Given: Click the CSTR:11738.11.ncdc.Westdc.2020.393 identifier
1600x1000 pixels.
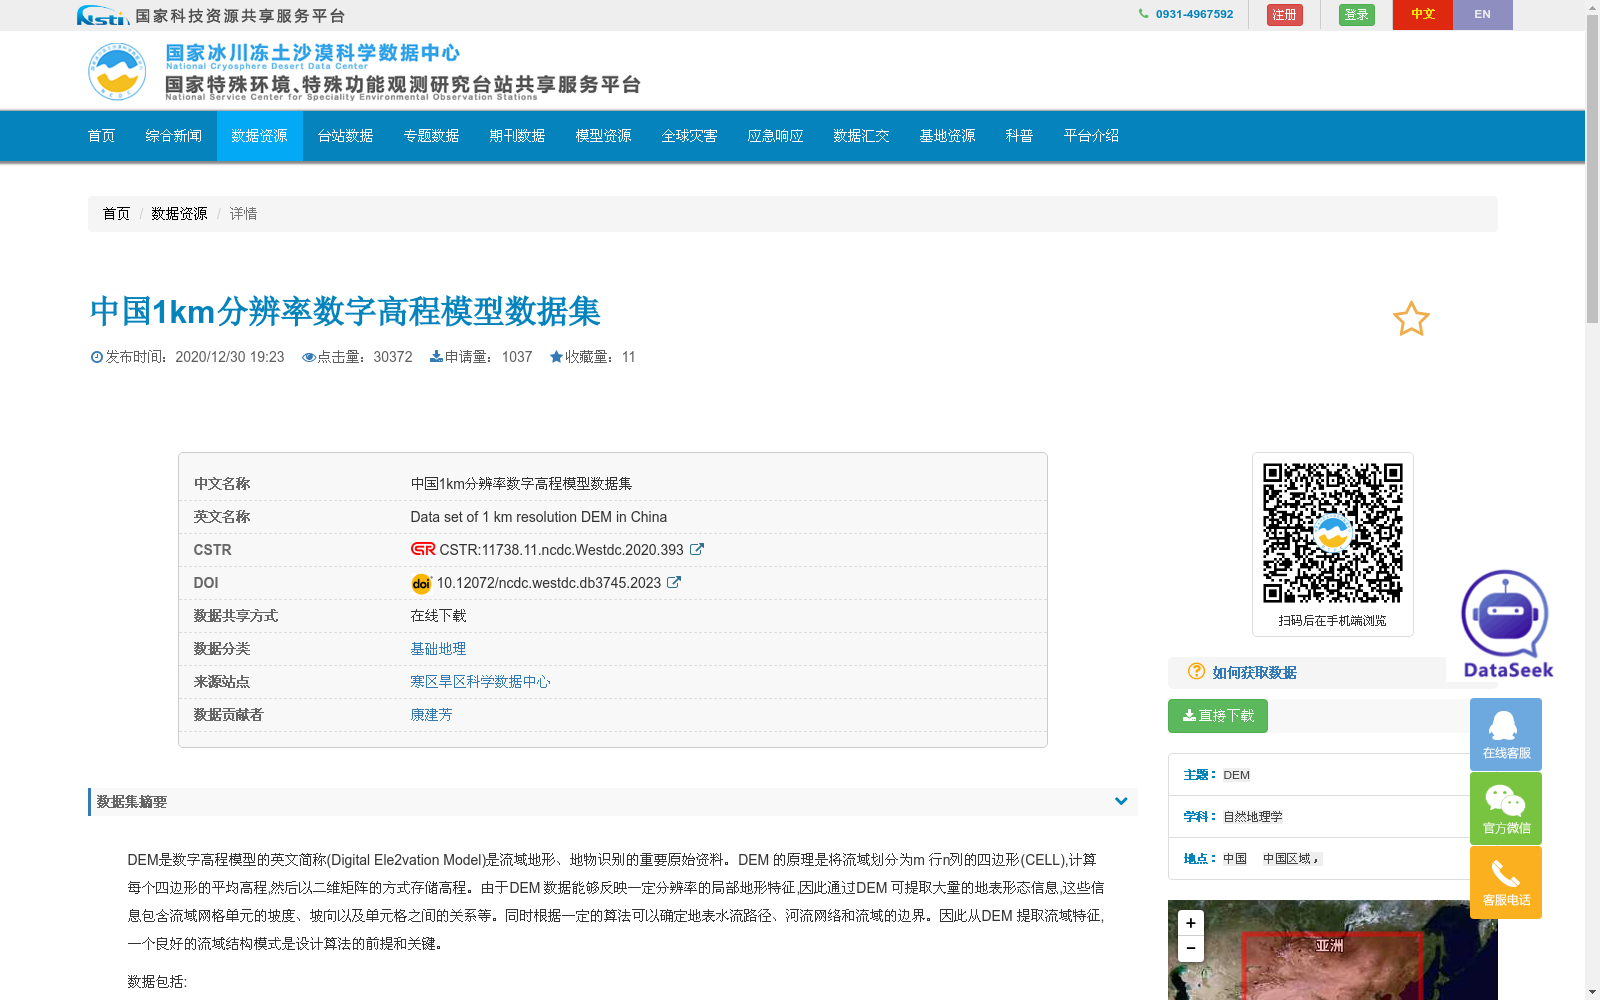Looking at the screenshot, I should click(x=562, y=550).
